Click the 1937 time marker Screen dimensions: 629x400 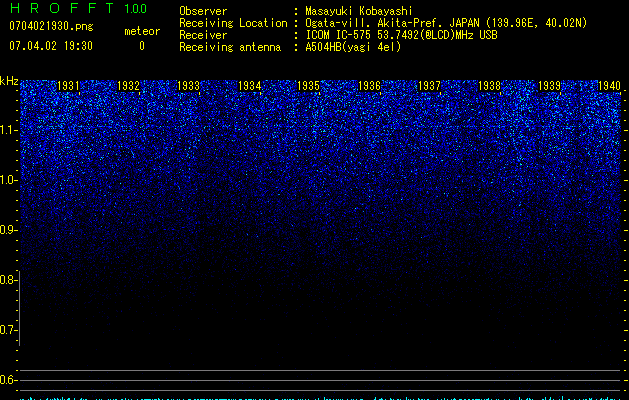point(429,85)
